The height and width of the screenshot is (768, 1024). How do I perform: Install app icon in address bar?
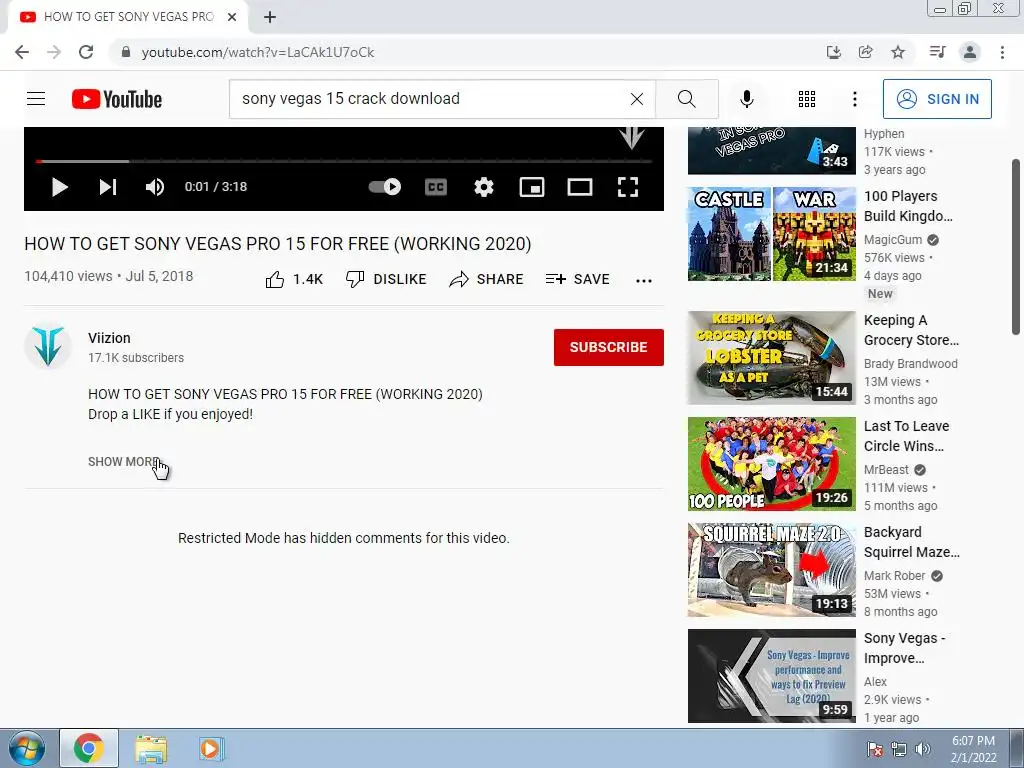coord(833,52)
